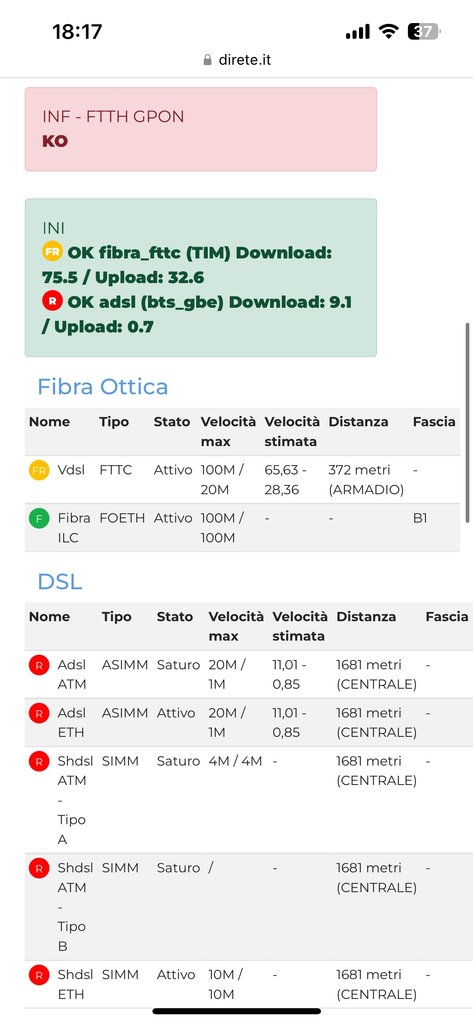473x1024 pixels.
Task: Click the red R badge for Adsl ETH
Action: coord(39,713)
